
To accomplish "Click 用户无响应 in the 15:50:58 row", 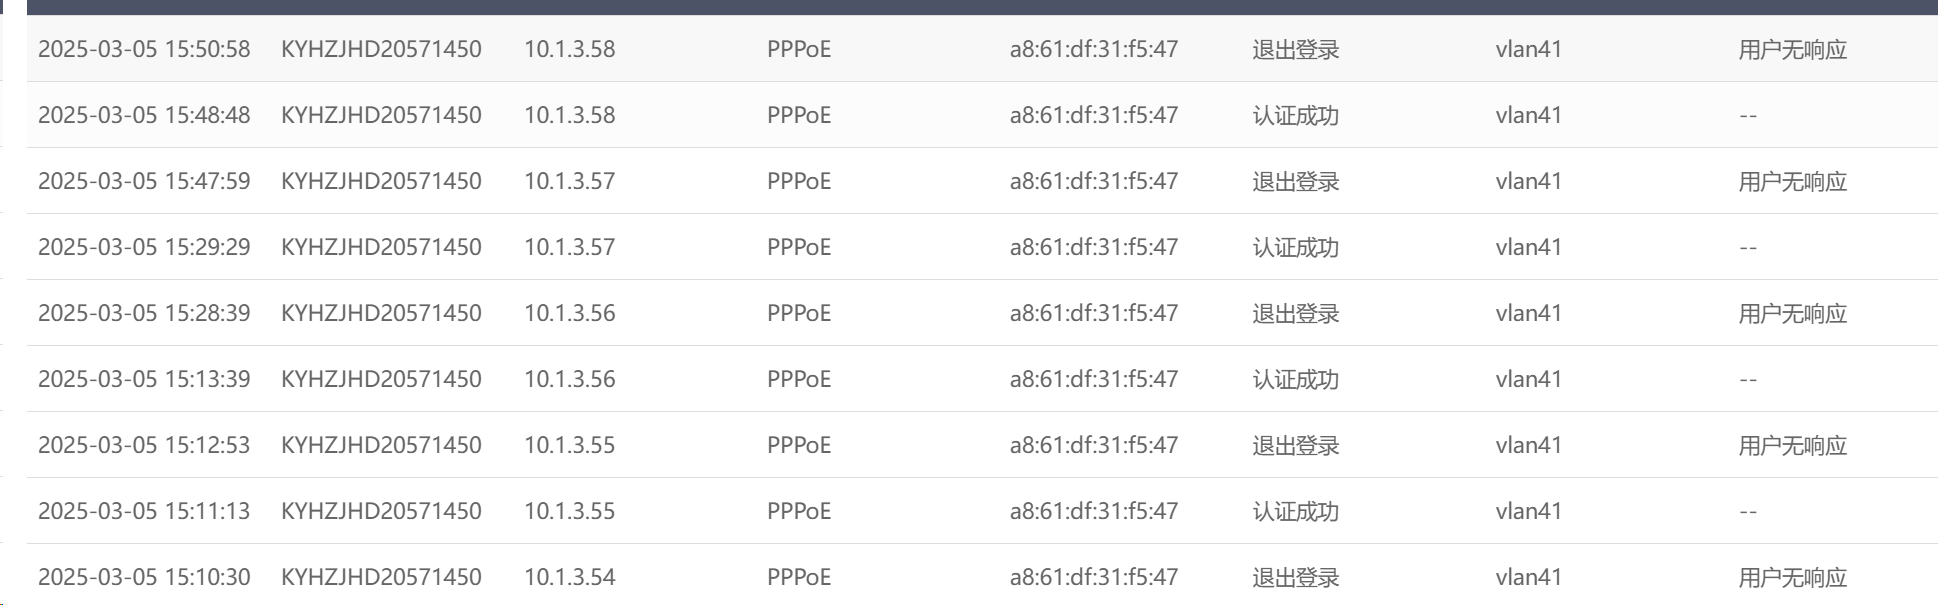I will click(1792, 49).
